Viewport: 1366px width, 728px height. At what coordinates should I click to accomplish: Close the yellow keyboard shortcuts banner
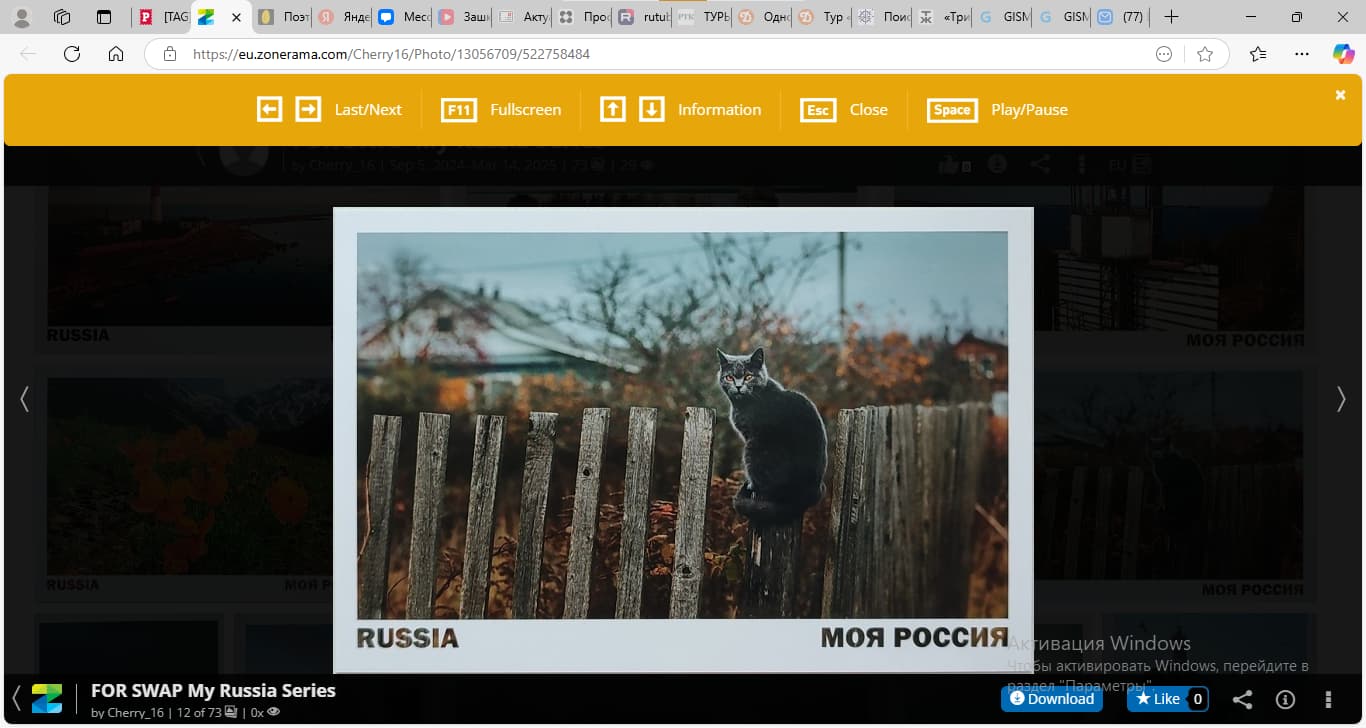coord(1340,95)
